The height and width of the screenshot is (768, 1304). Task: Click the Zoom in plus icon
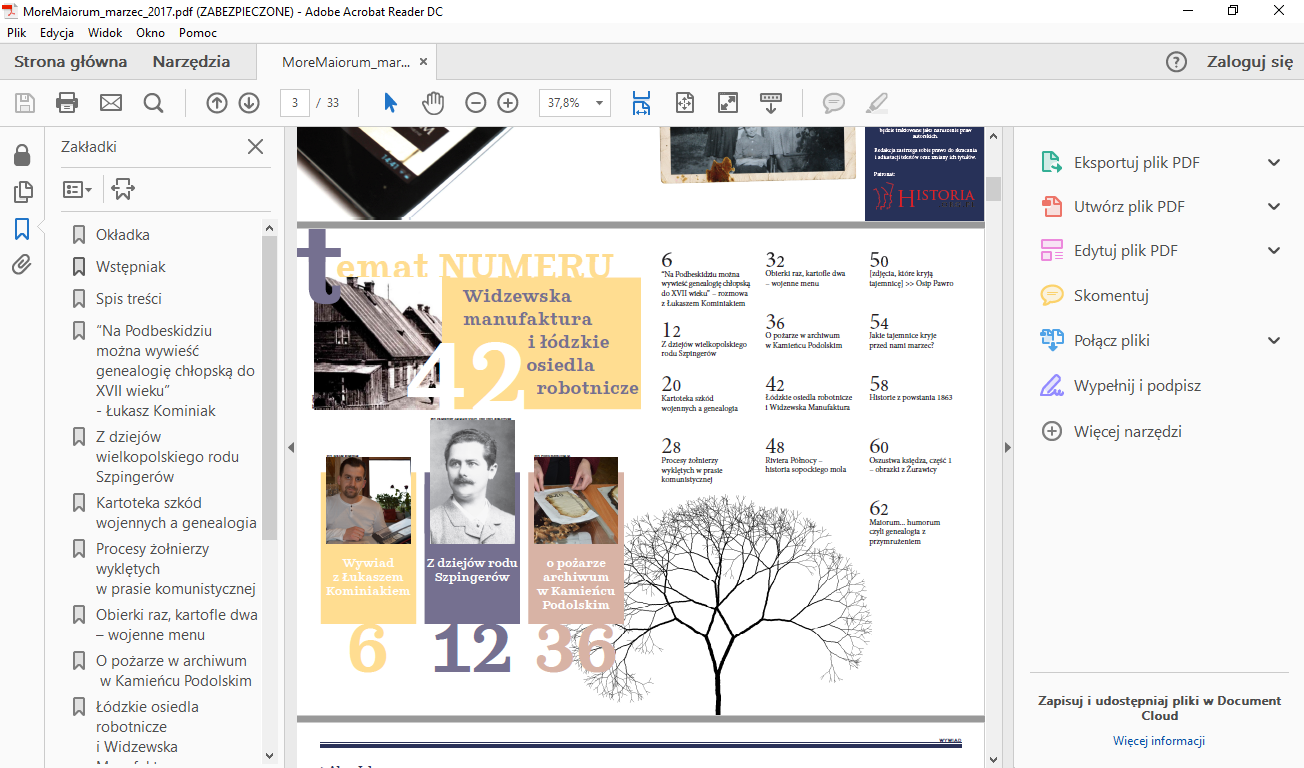coord(508,103)
